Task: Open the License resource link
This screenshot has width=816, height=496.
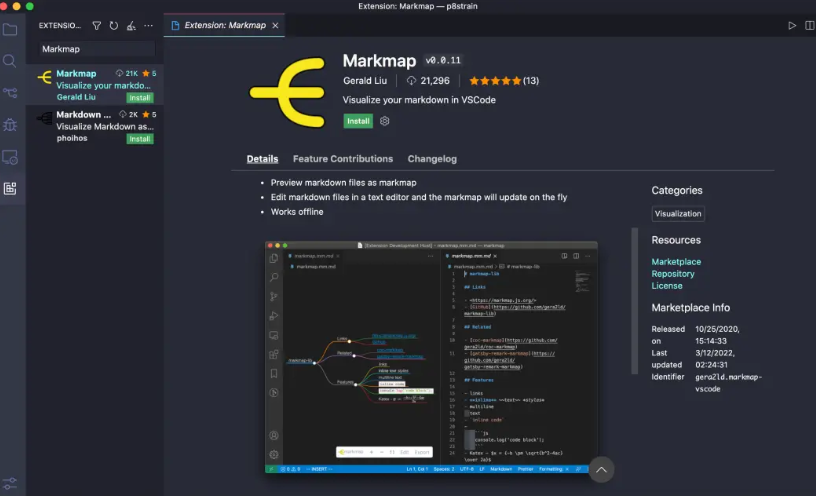Action: (667, 286)
